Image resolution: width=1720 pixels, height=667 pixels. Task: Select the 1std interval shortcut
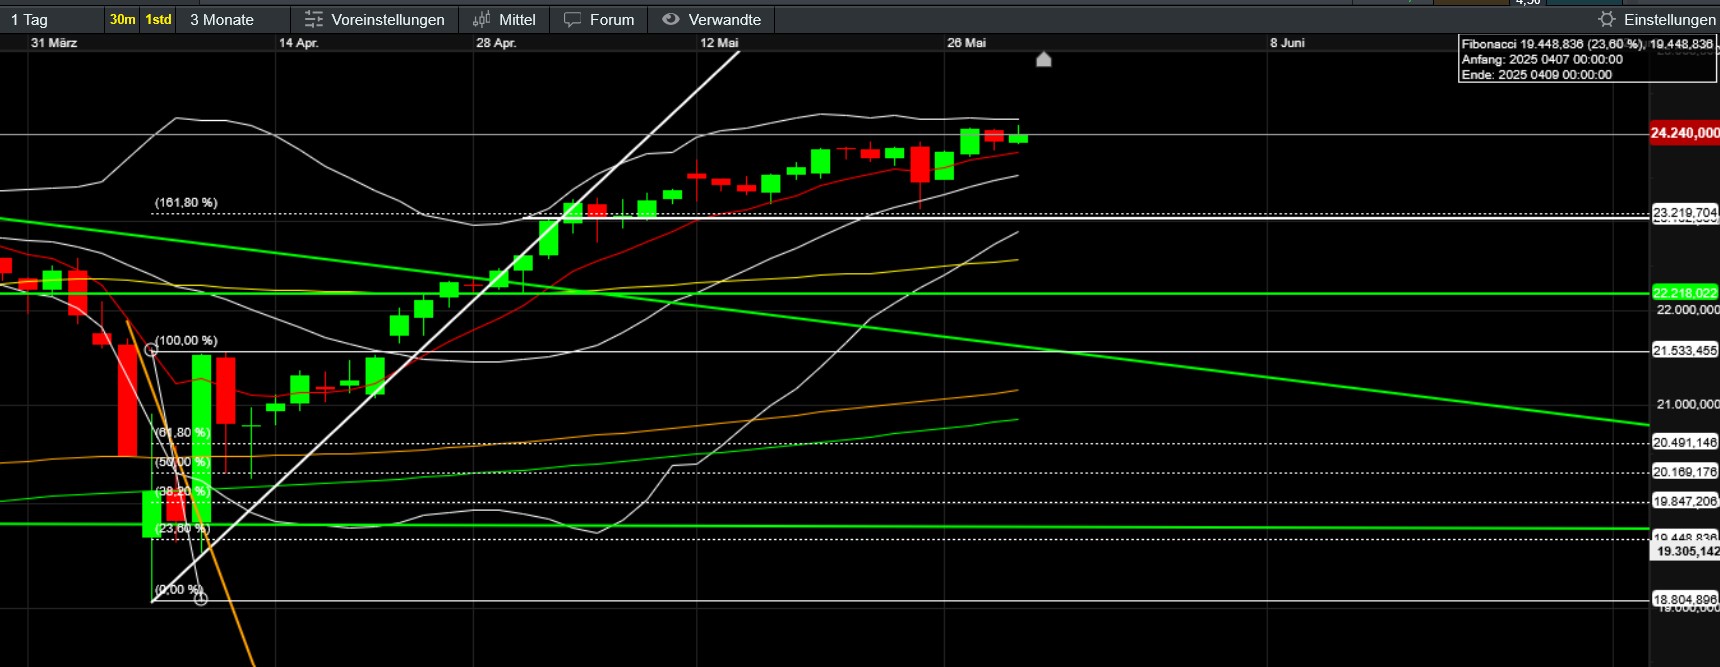[158, 19]
